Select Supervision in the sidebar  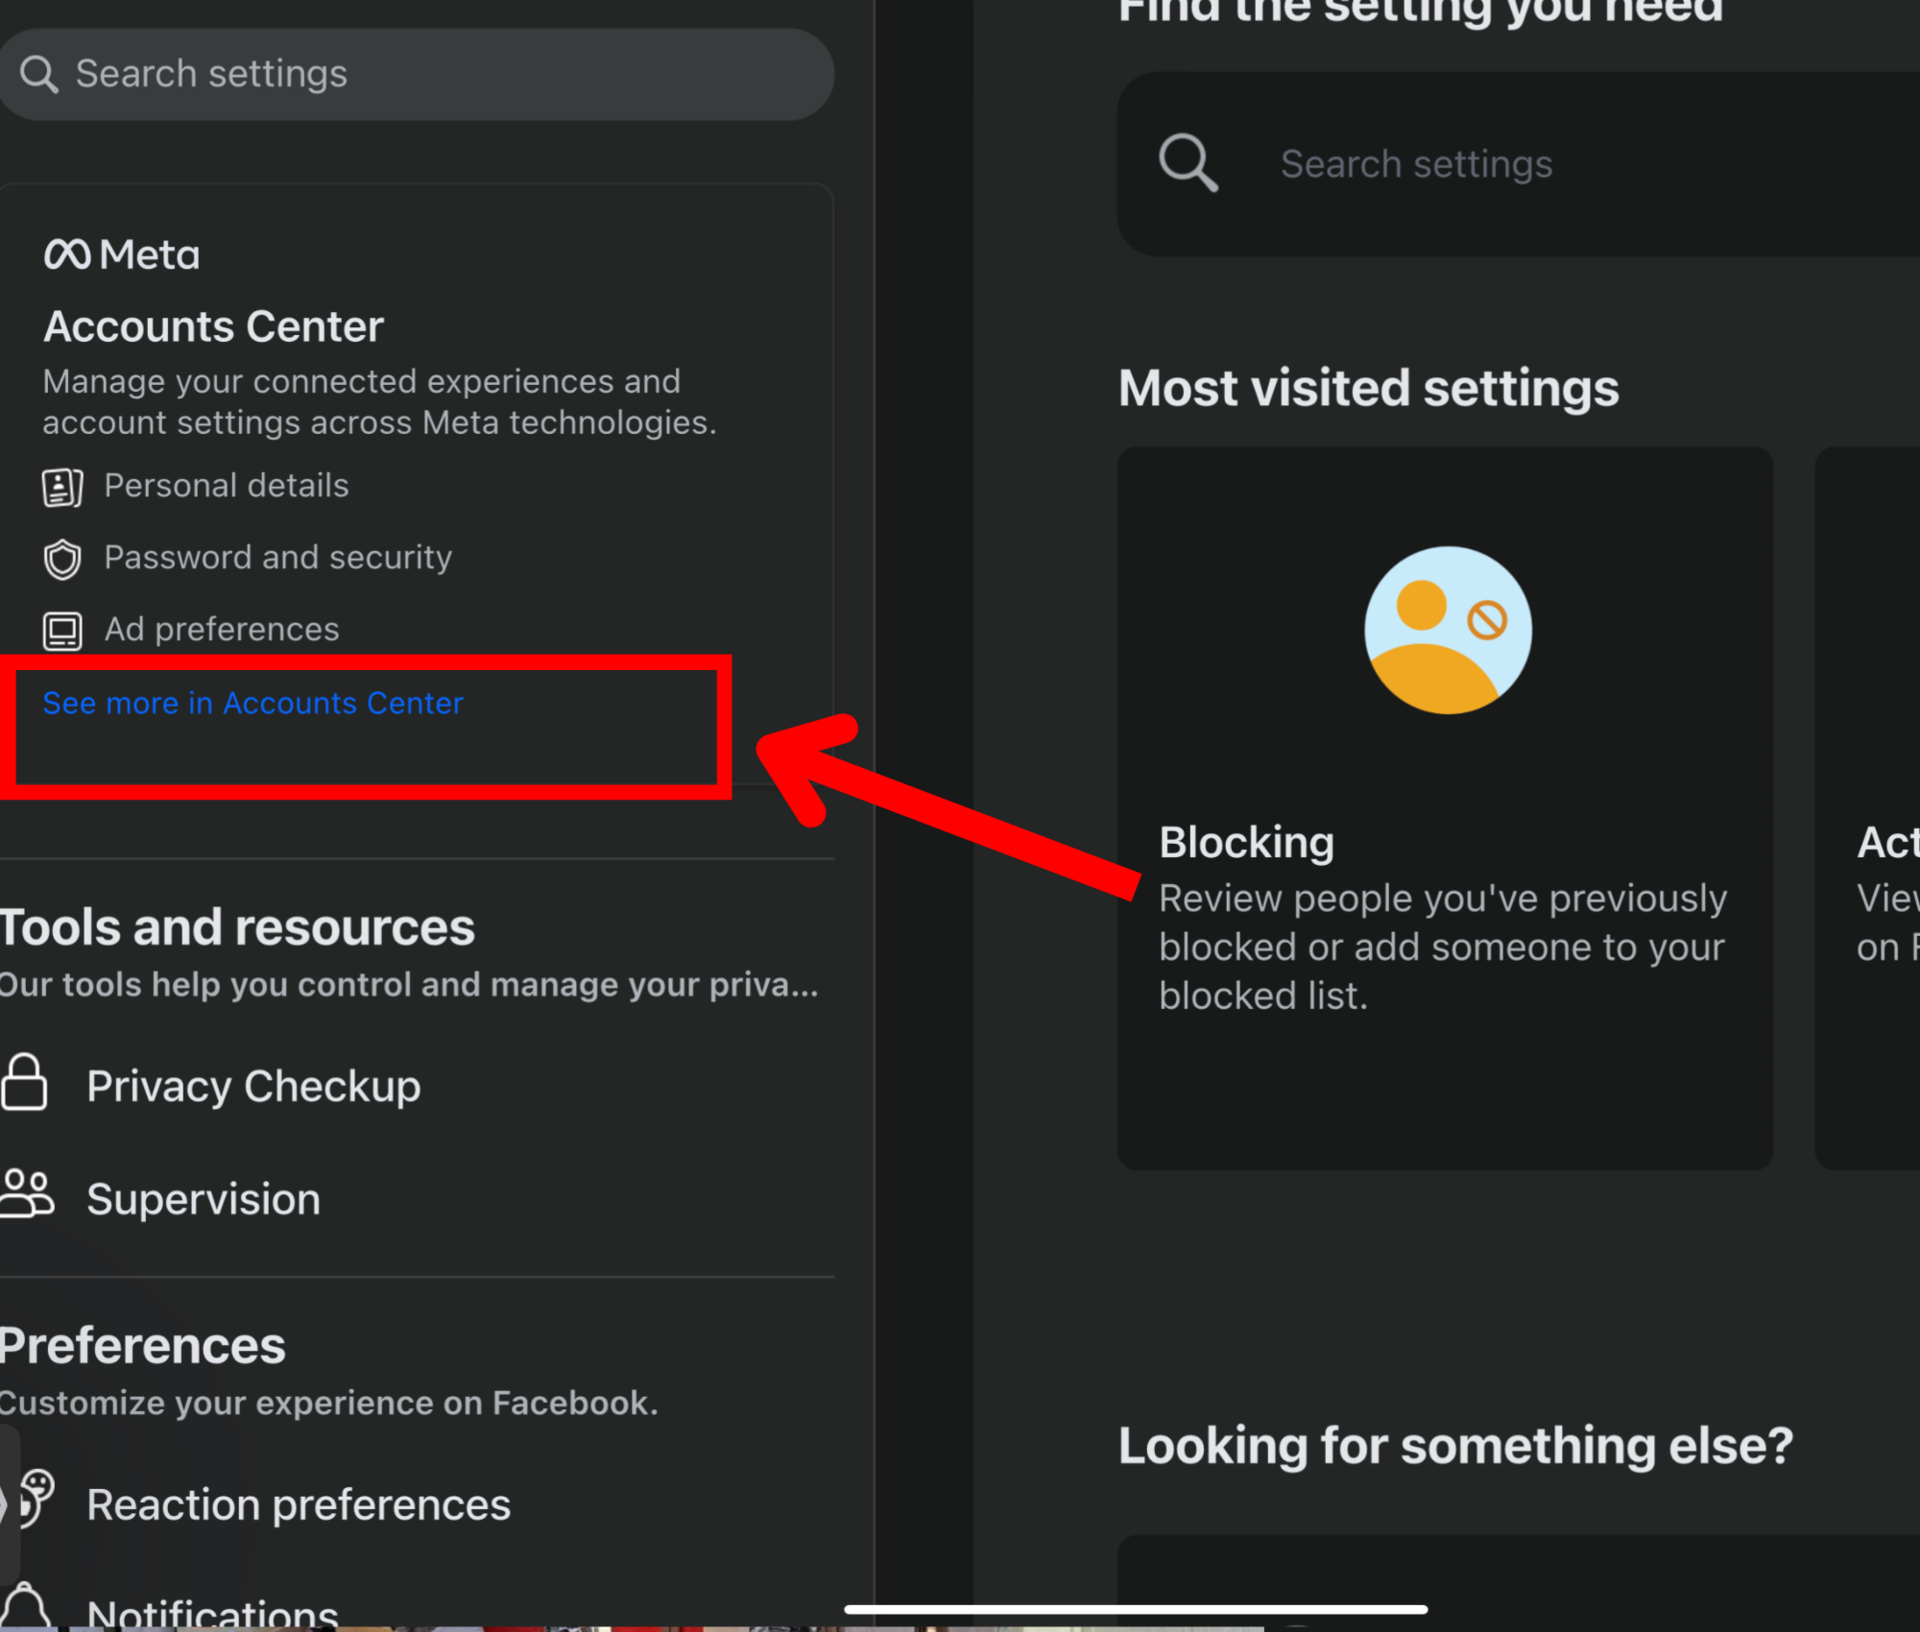tap(203, 1199)
